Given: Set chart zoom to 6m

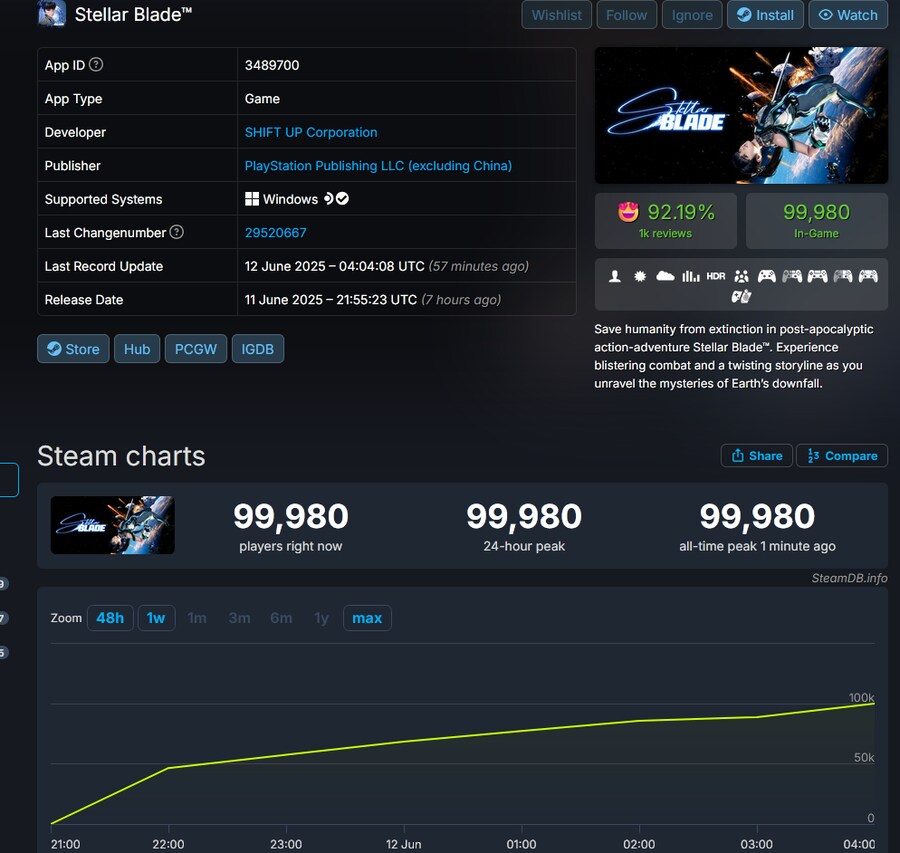Looking at the screenshot, I should coord(281,618).
